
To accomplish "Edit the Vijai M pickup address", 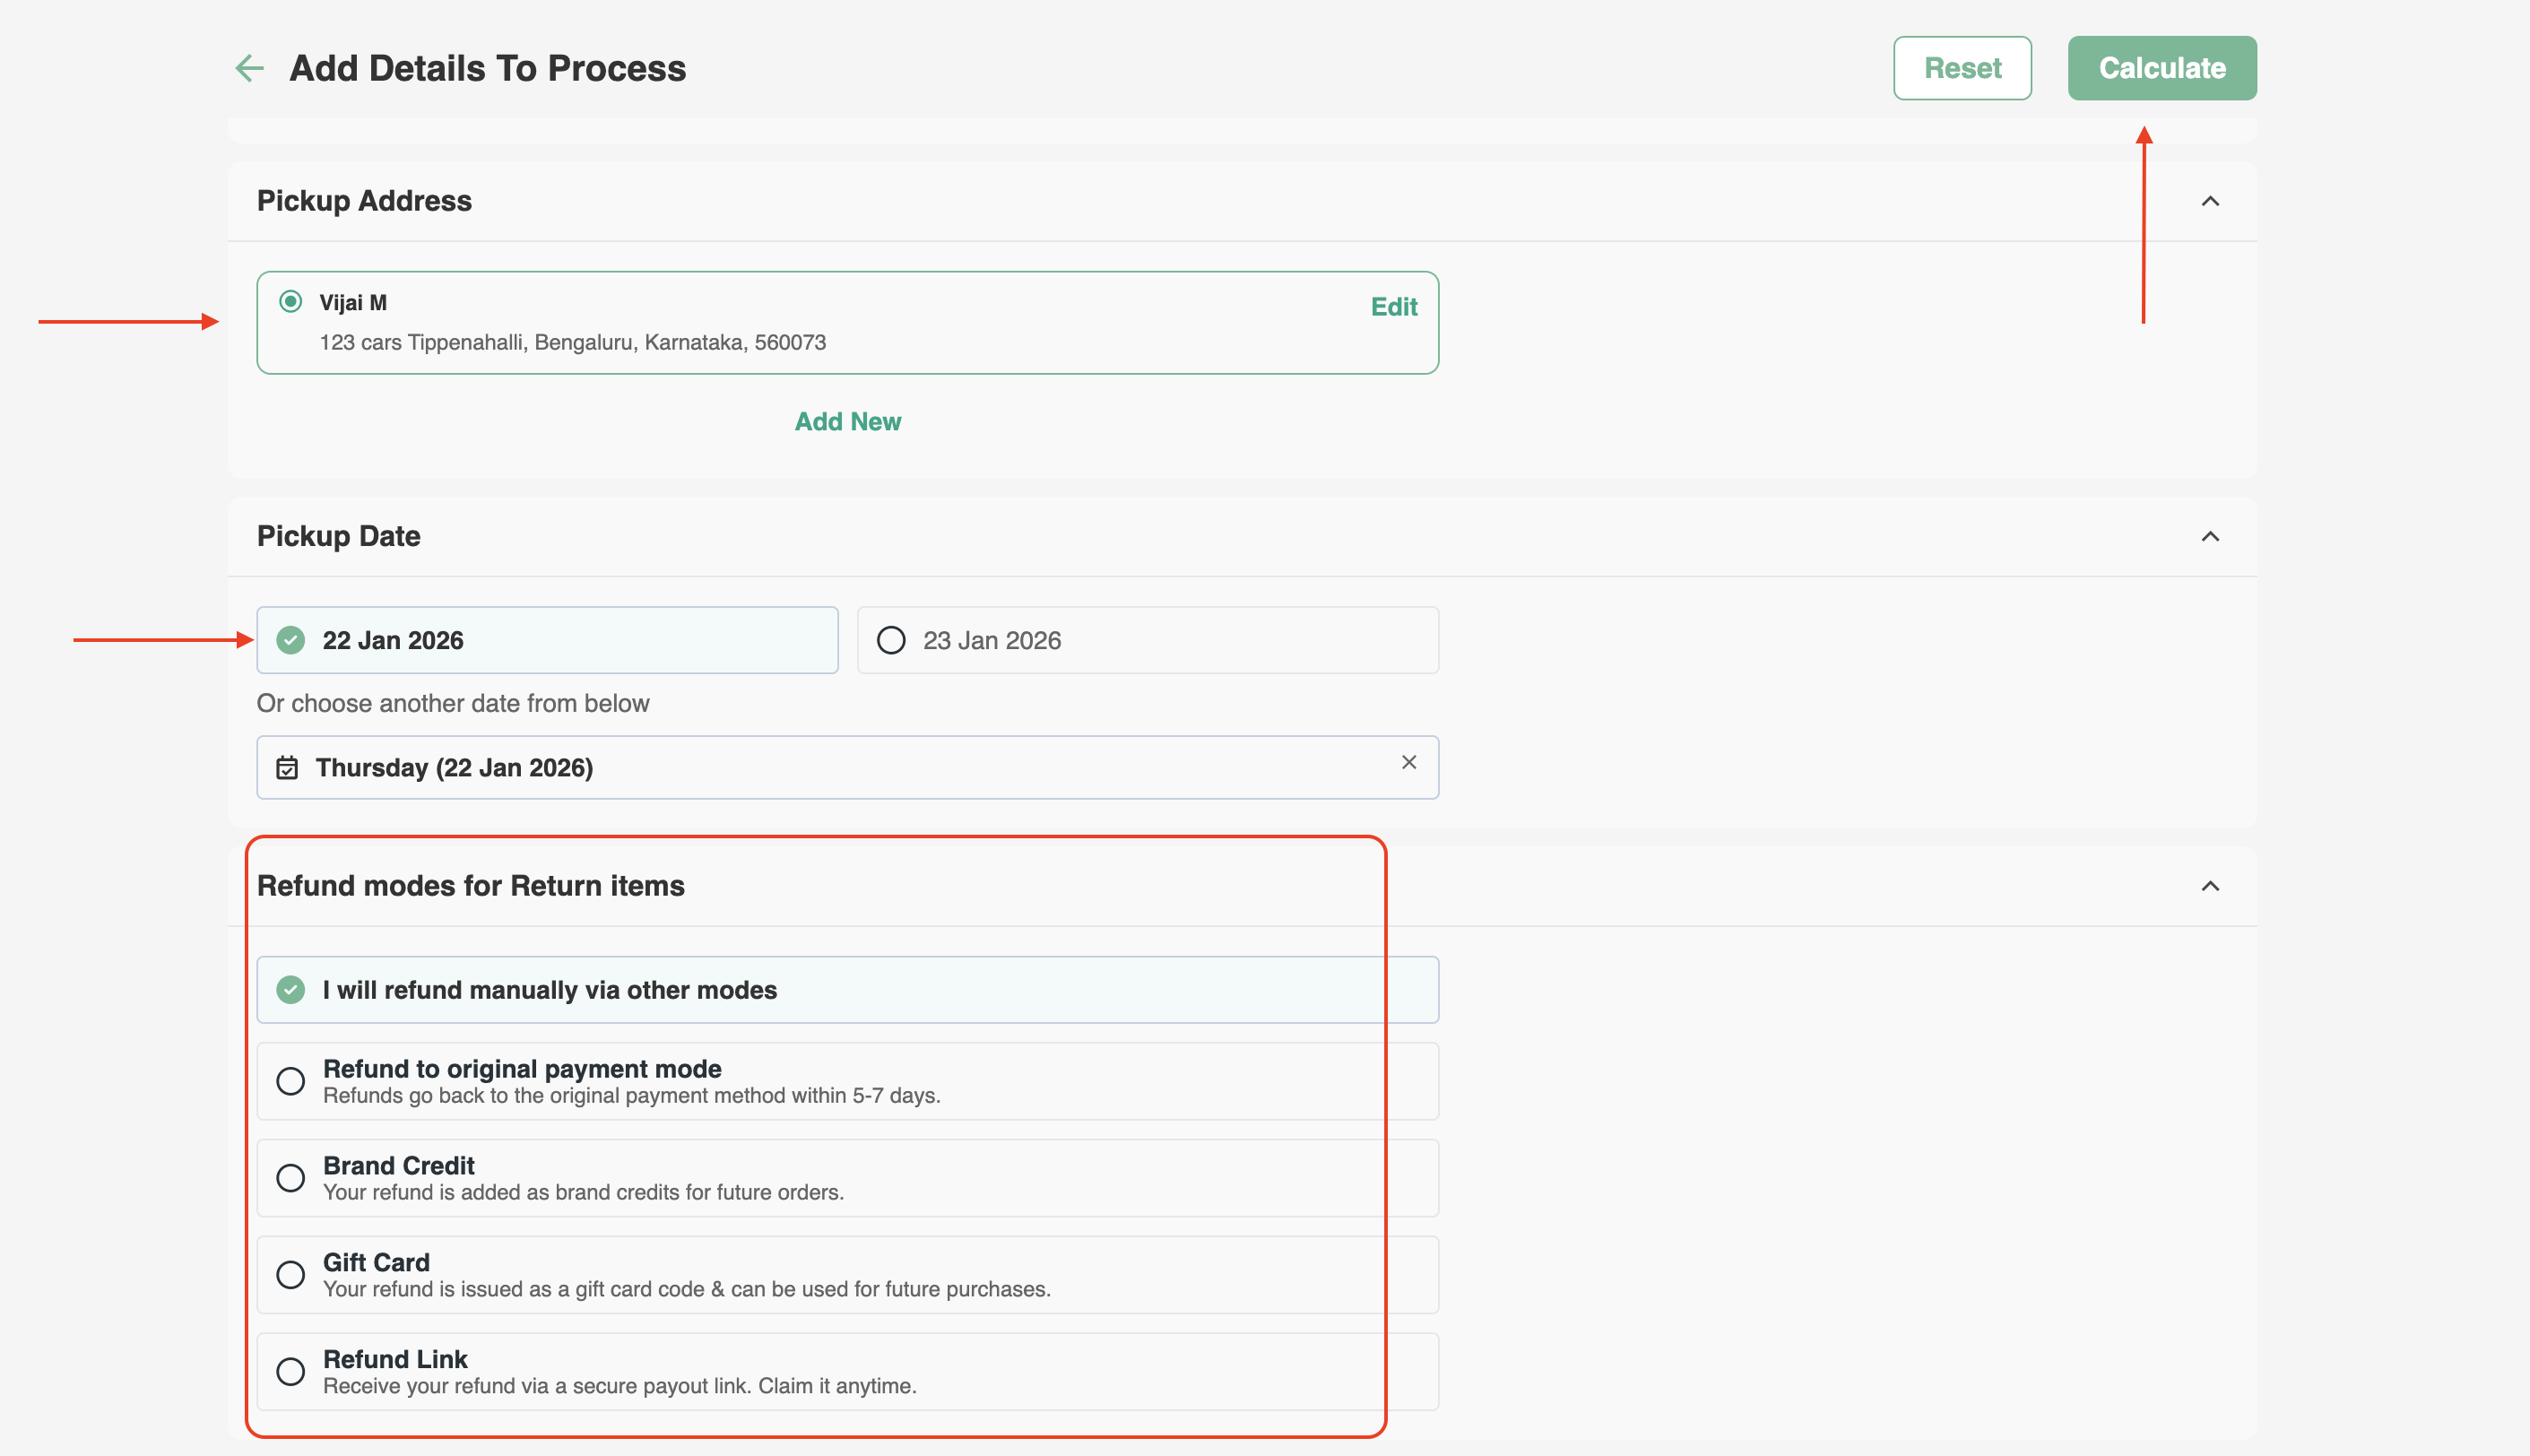I will [x=1393, y=307].
